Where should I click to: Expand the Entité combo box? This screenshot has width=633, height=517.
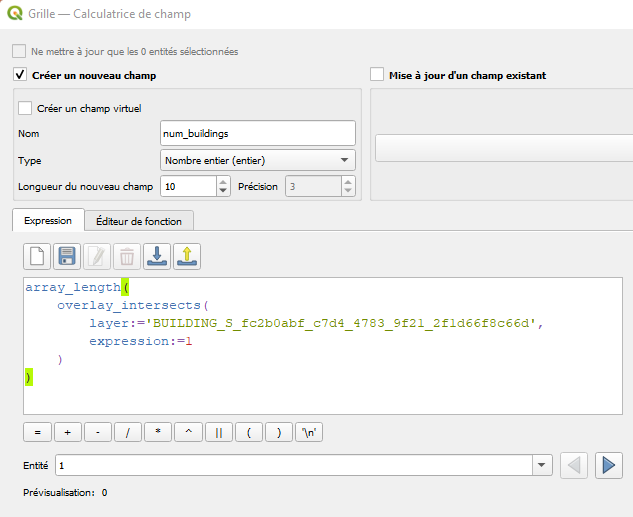click(x=543, y=465)
